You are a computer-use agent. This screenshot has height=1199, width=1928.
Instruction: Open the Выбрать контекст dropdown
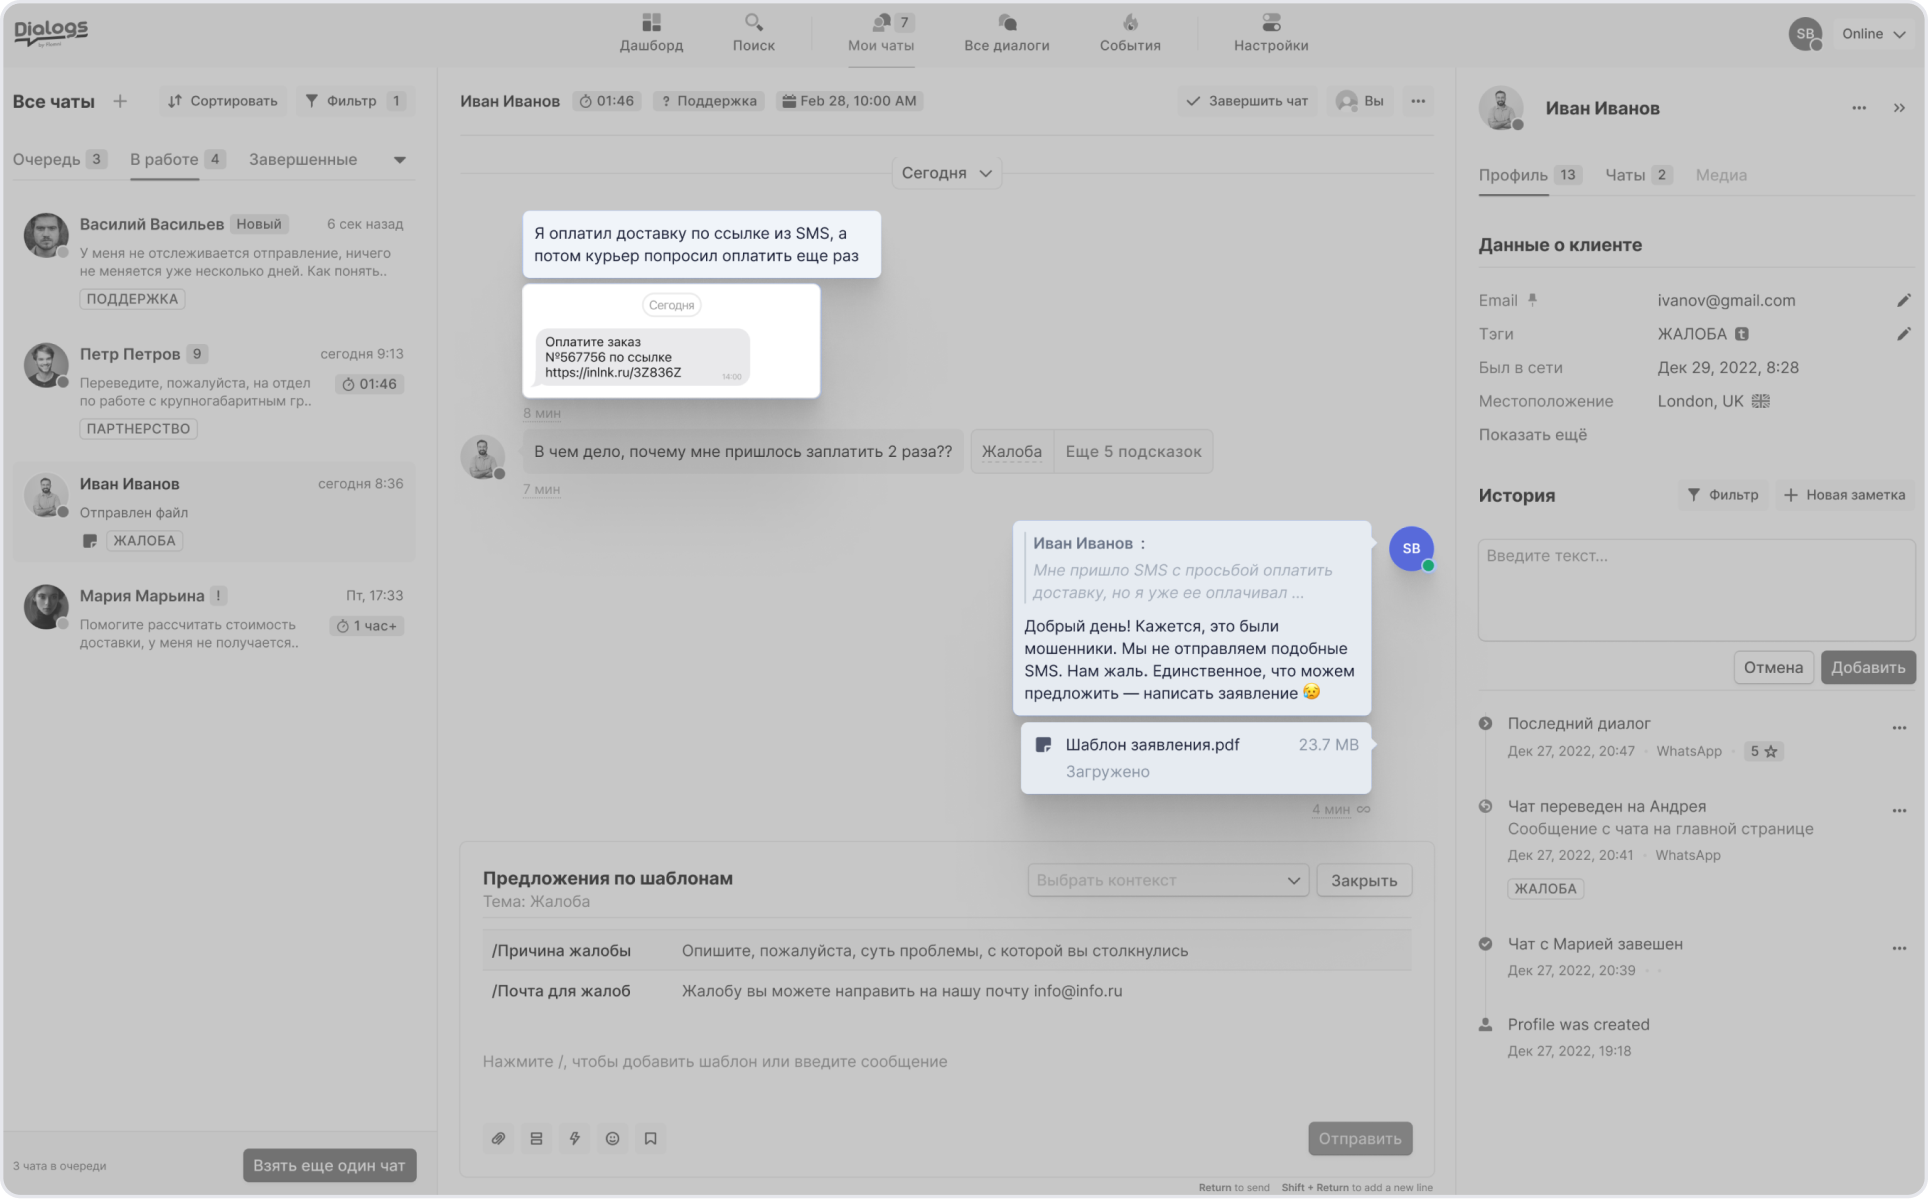click(1167, 880)
